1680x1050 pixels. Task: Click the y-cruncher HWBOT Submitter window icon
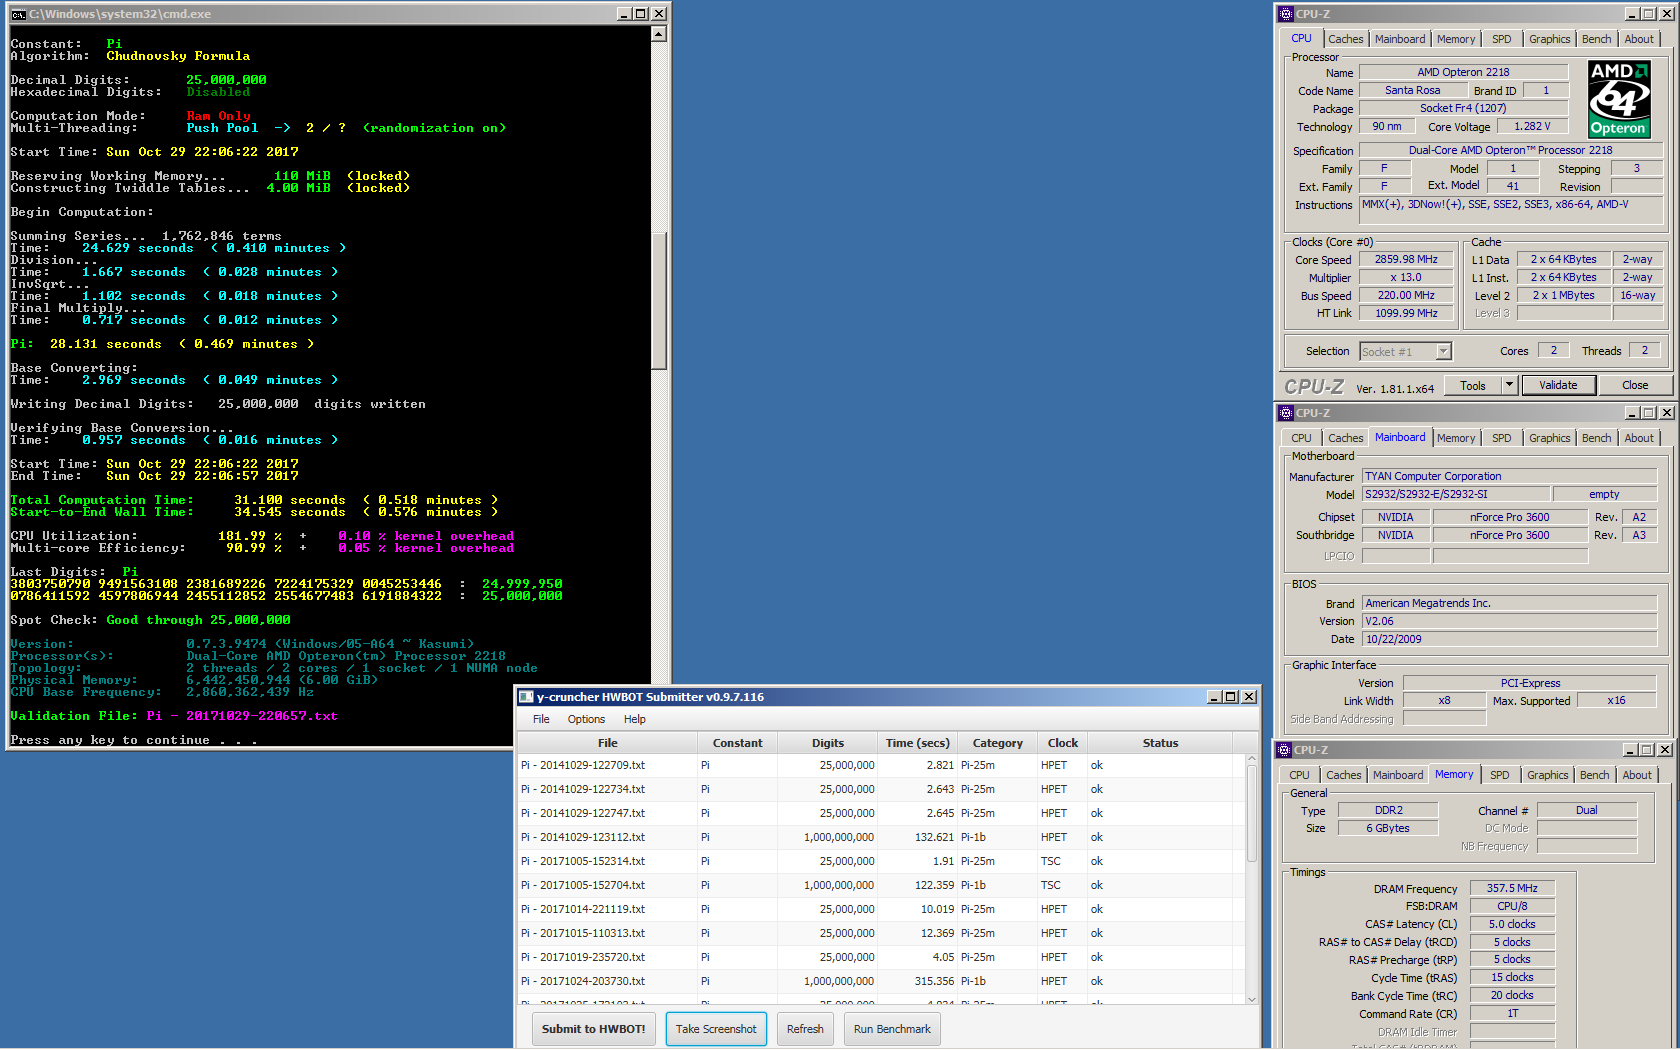click(x=526, y=697)
